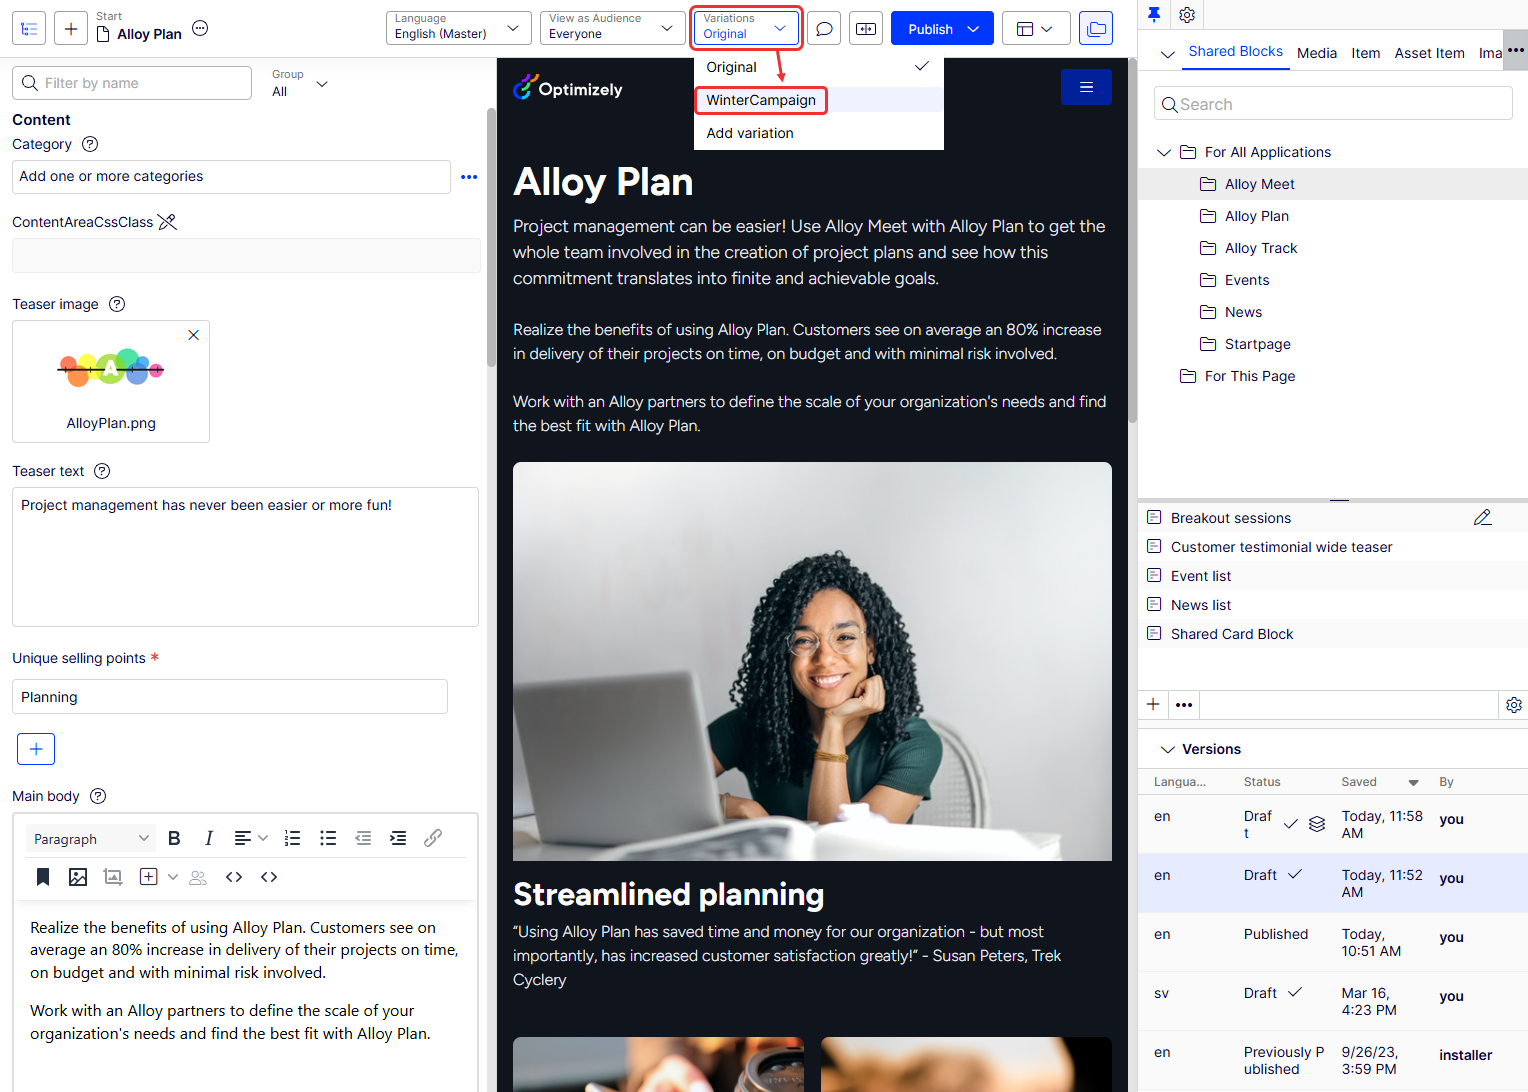1528x1092 pixels.
Task: Open the Optimizely site hamburger menu
Action: [1086, 87]
